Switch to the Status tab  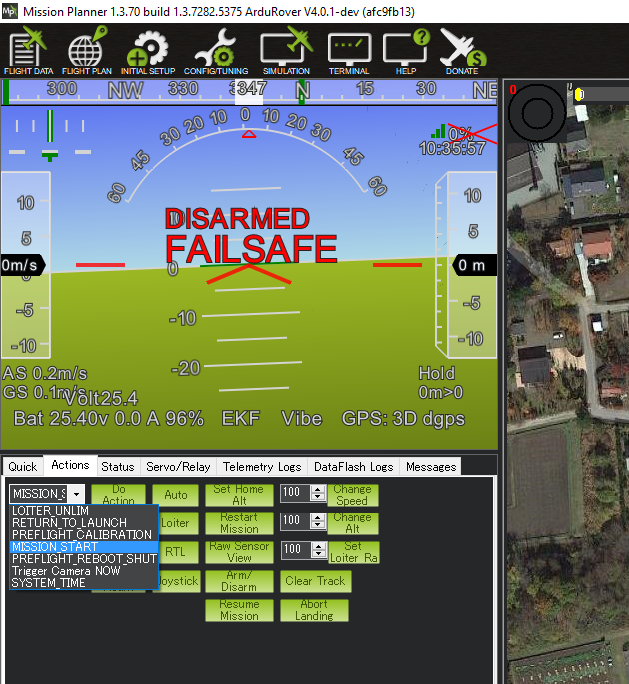tap(117, 467)
